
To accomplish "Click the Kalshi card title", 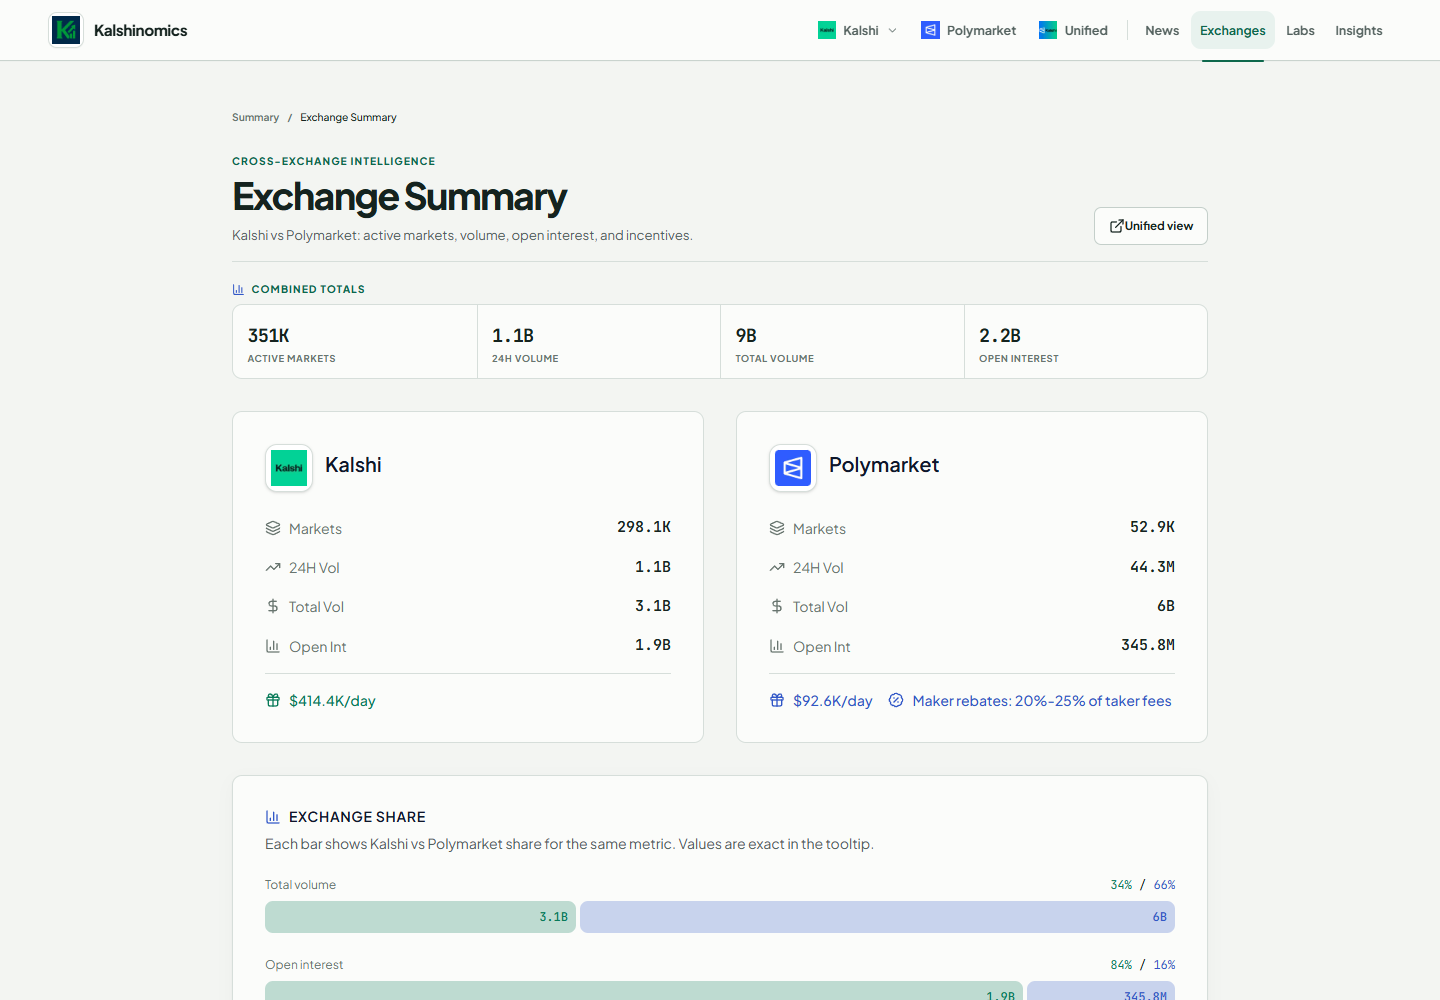I will [353, 465].
